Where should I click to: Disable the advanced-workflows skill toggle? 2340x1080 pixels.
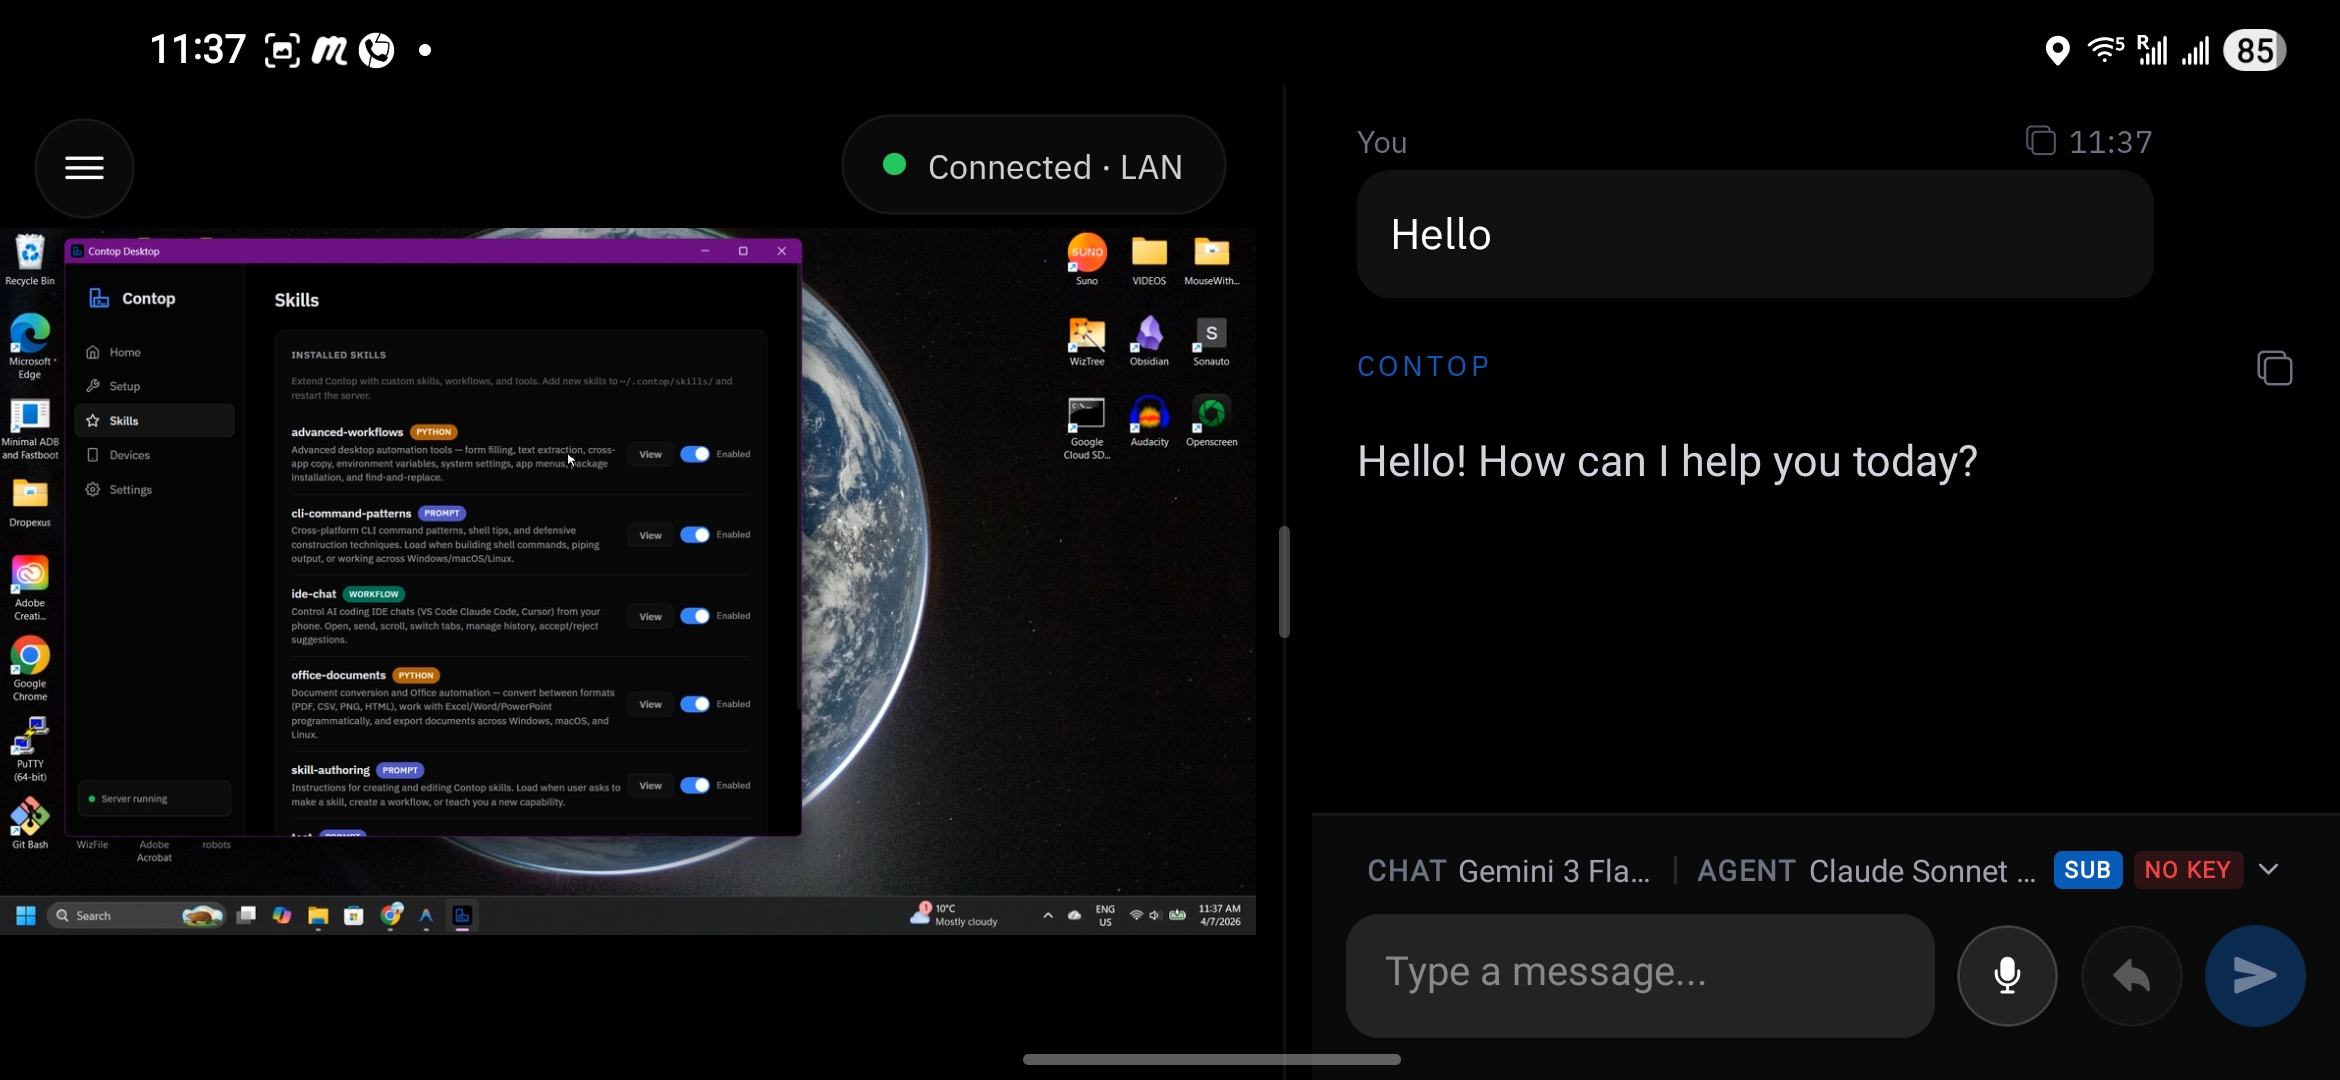(694, 453)
